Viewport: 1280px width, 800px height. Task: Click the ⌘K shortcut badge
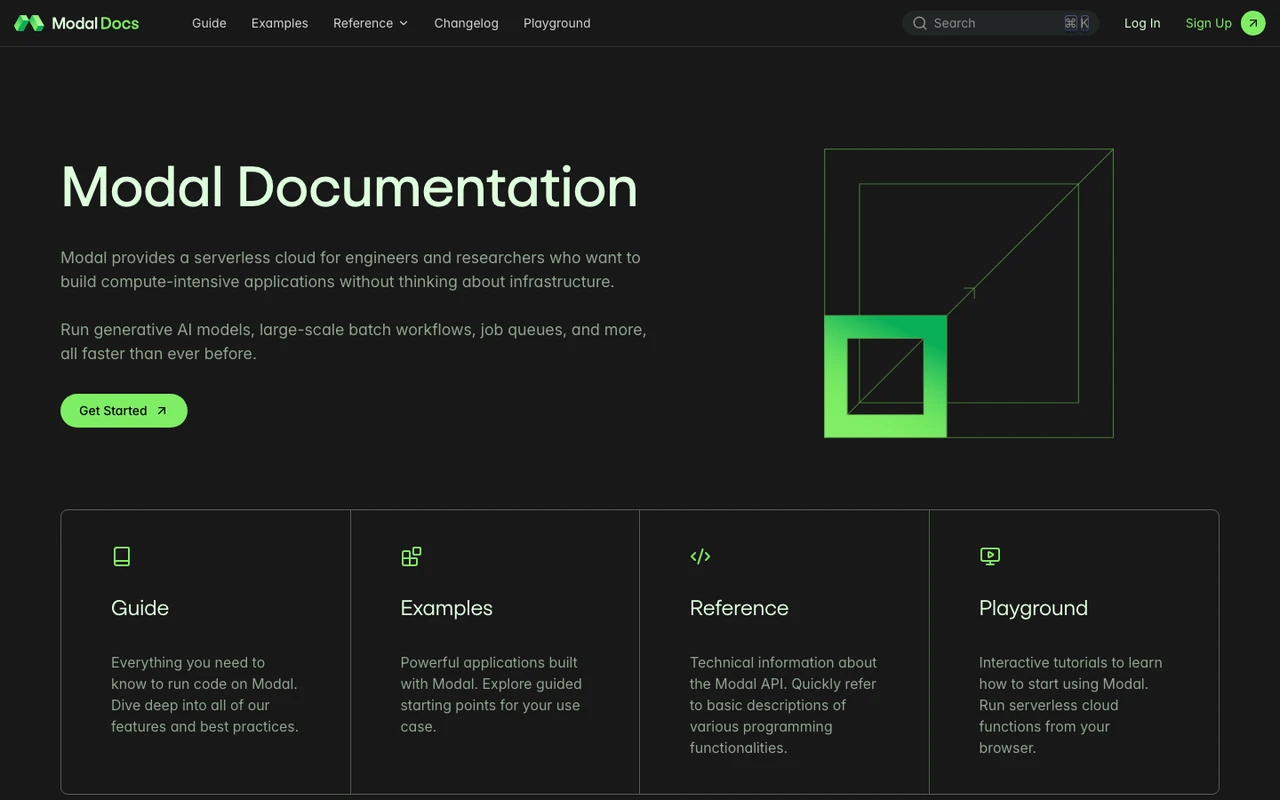(1077, 23)
